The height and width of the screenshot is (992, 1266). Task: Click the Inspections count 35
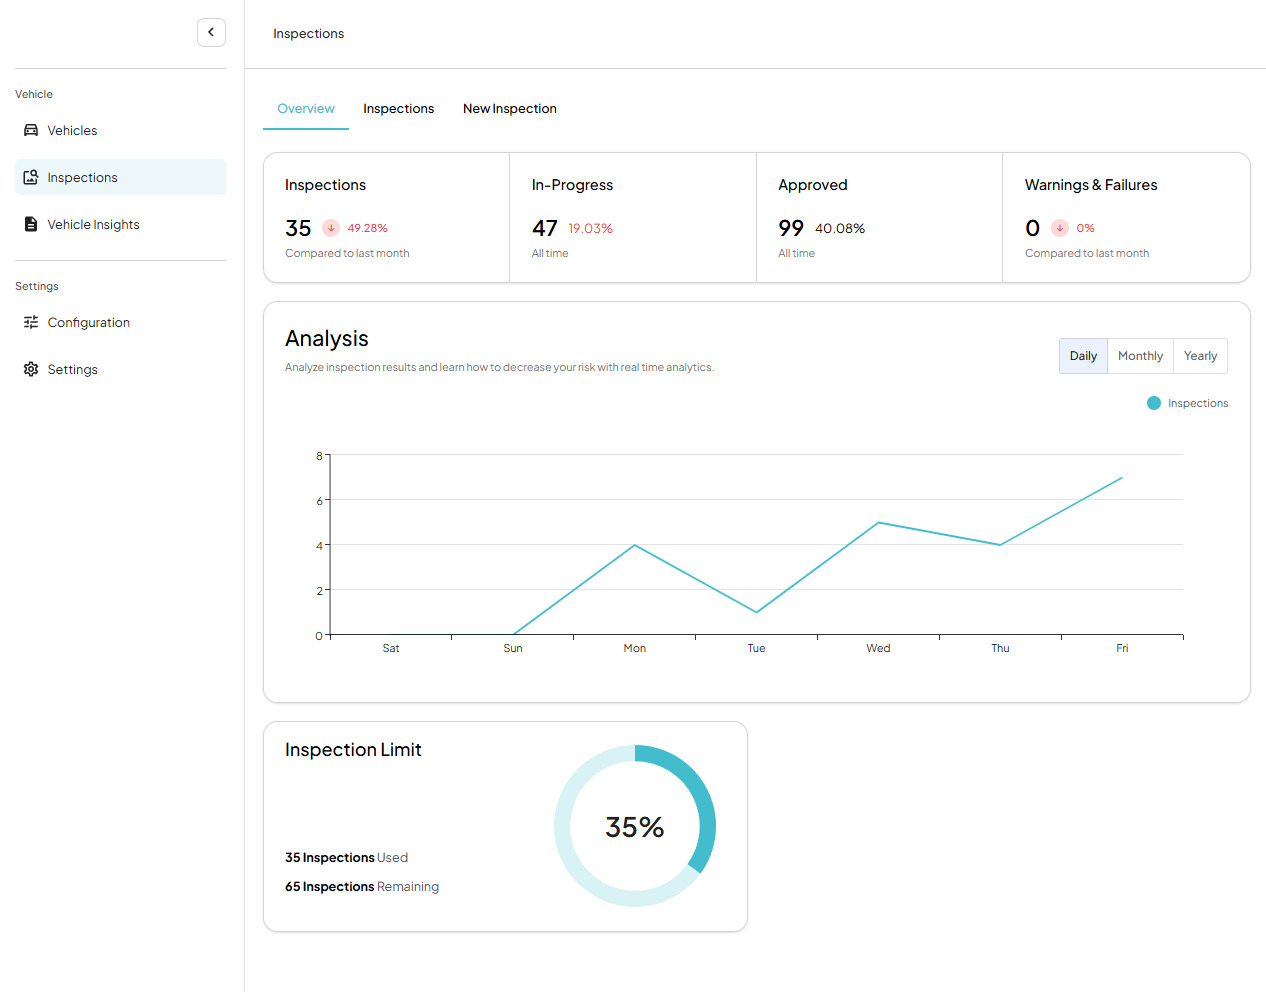pyautogui.click(x=298, y=228)
